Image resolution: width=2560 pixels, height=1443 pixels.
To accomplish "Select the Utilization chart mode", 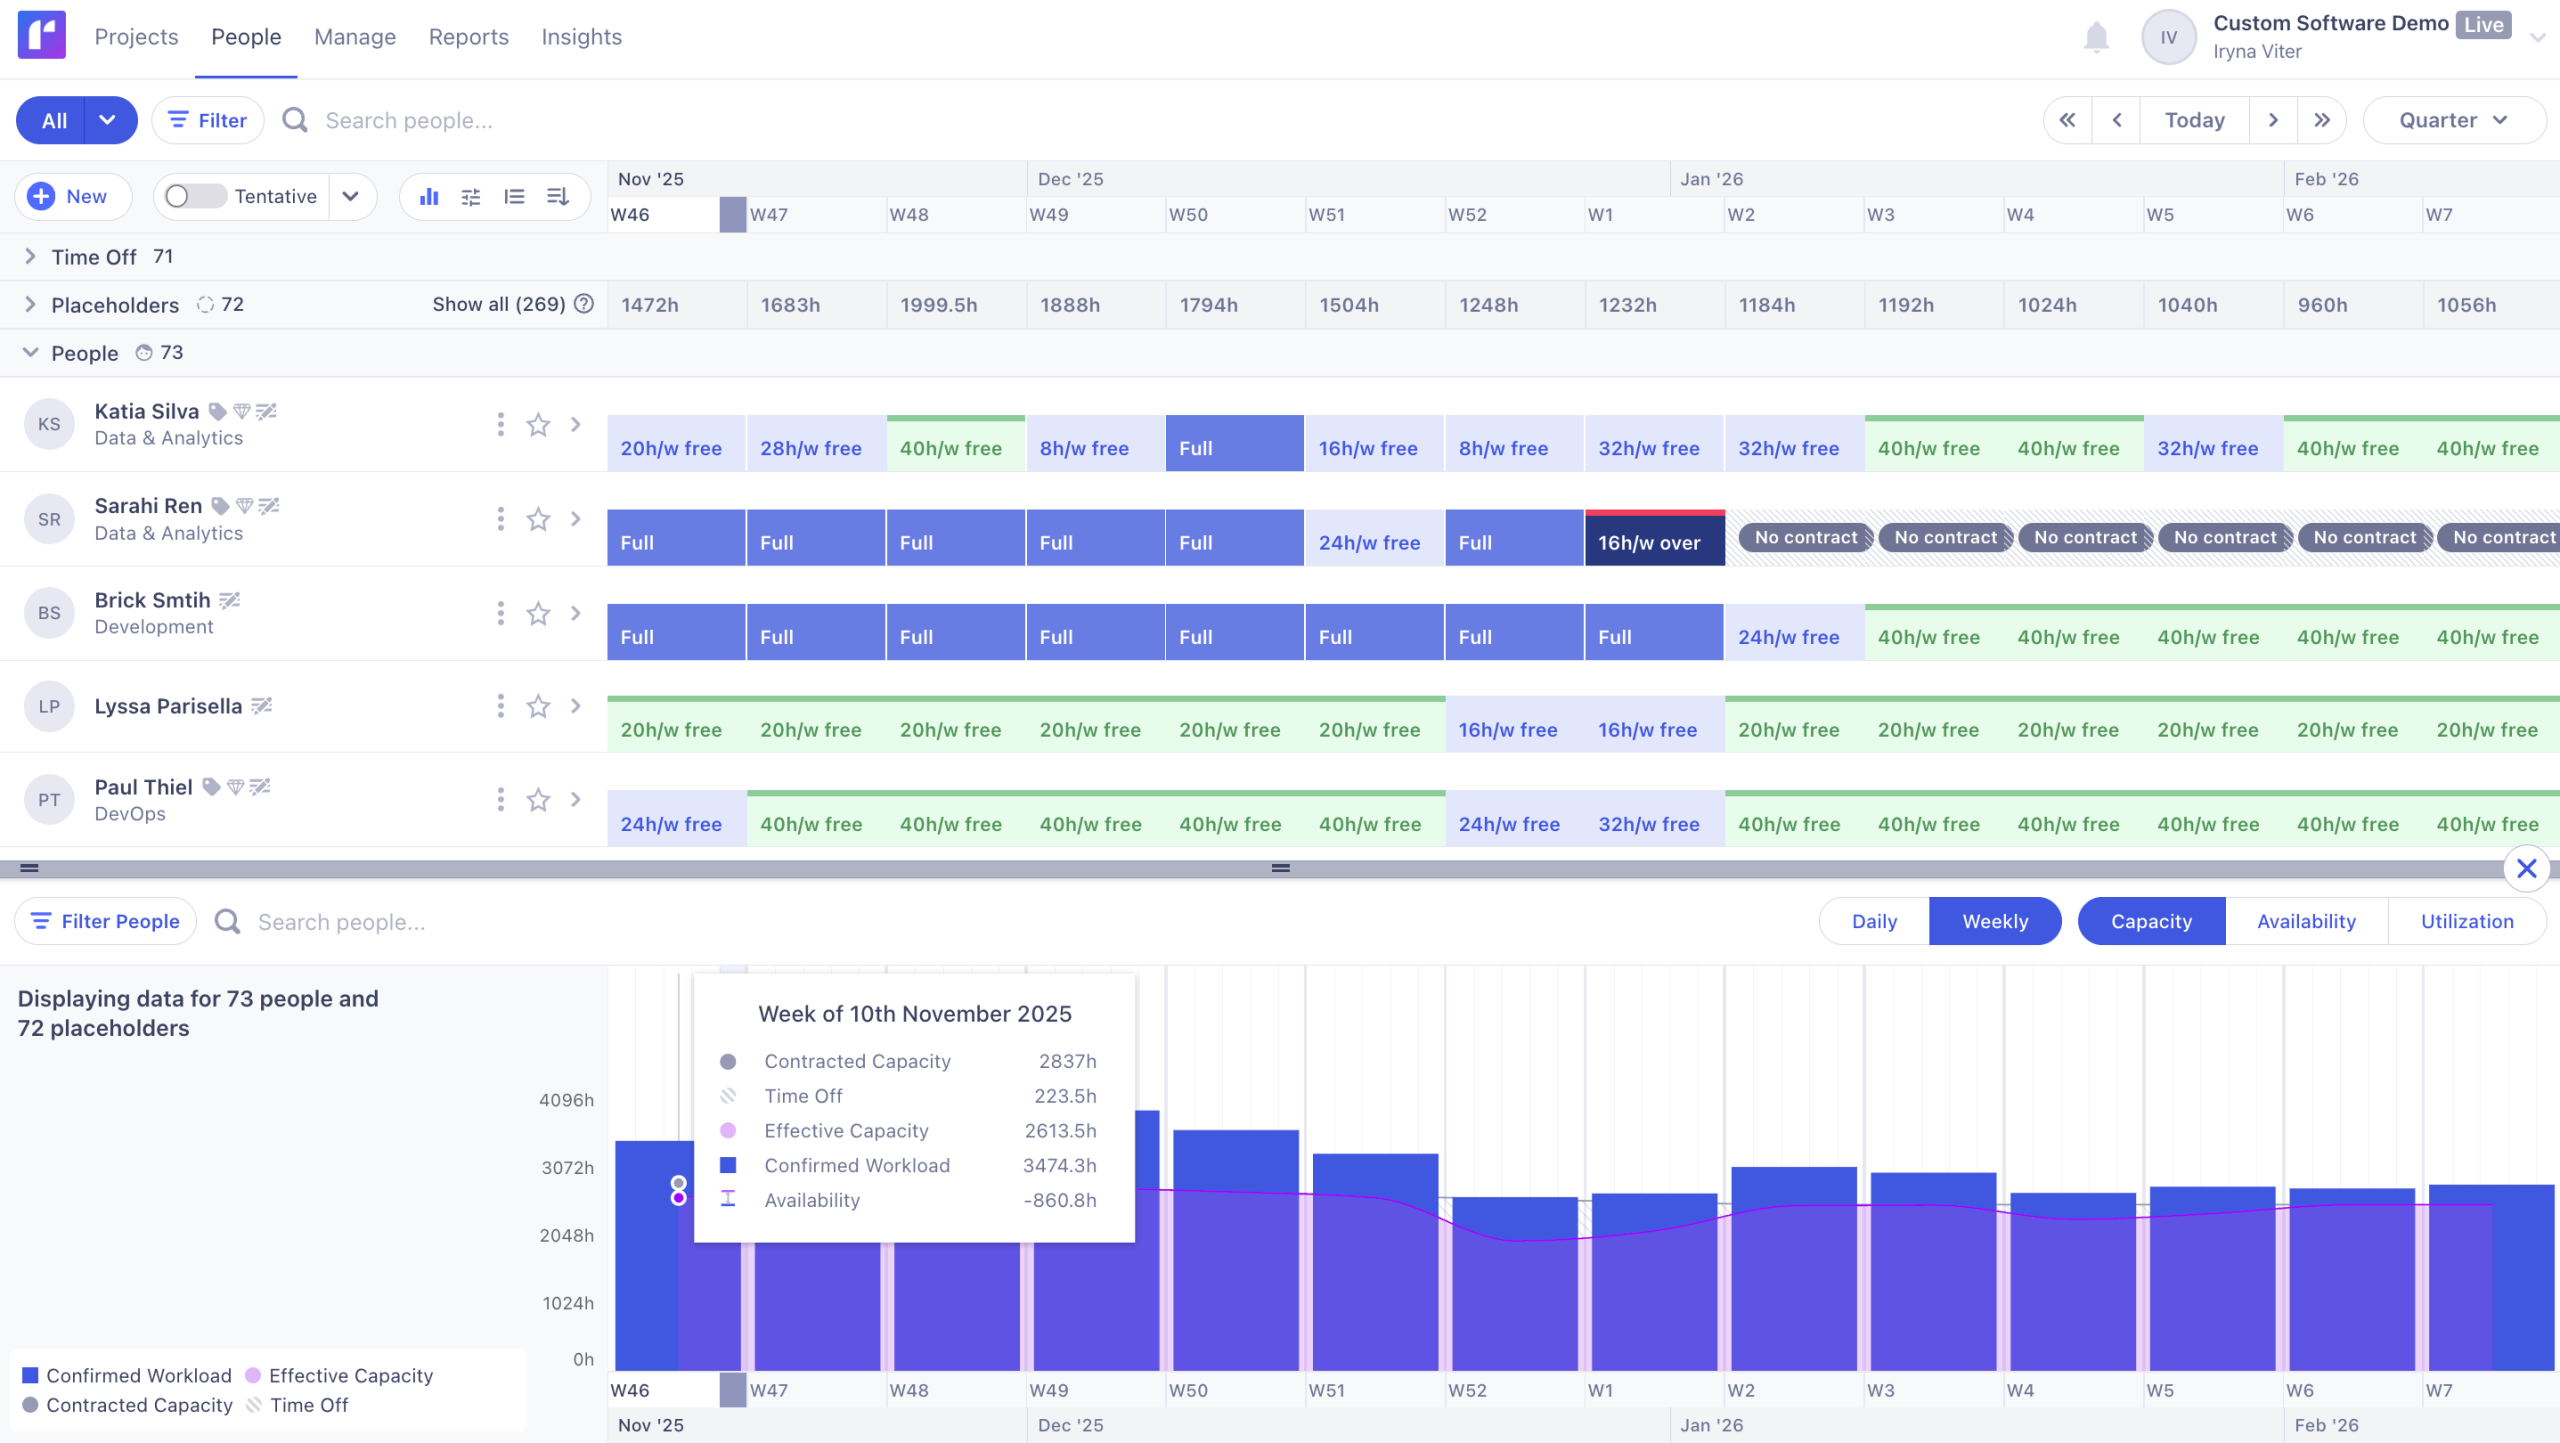I will pos(2466,921).
